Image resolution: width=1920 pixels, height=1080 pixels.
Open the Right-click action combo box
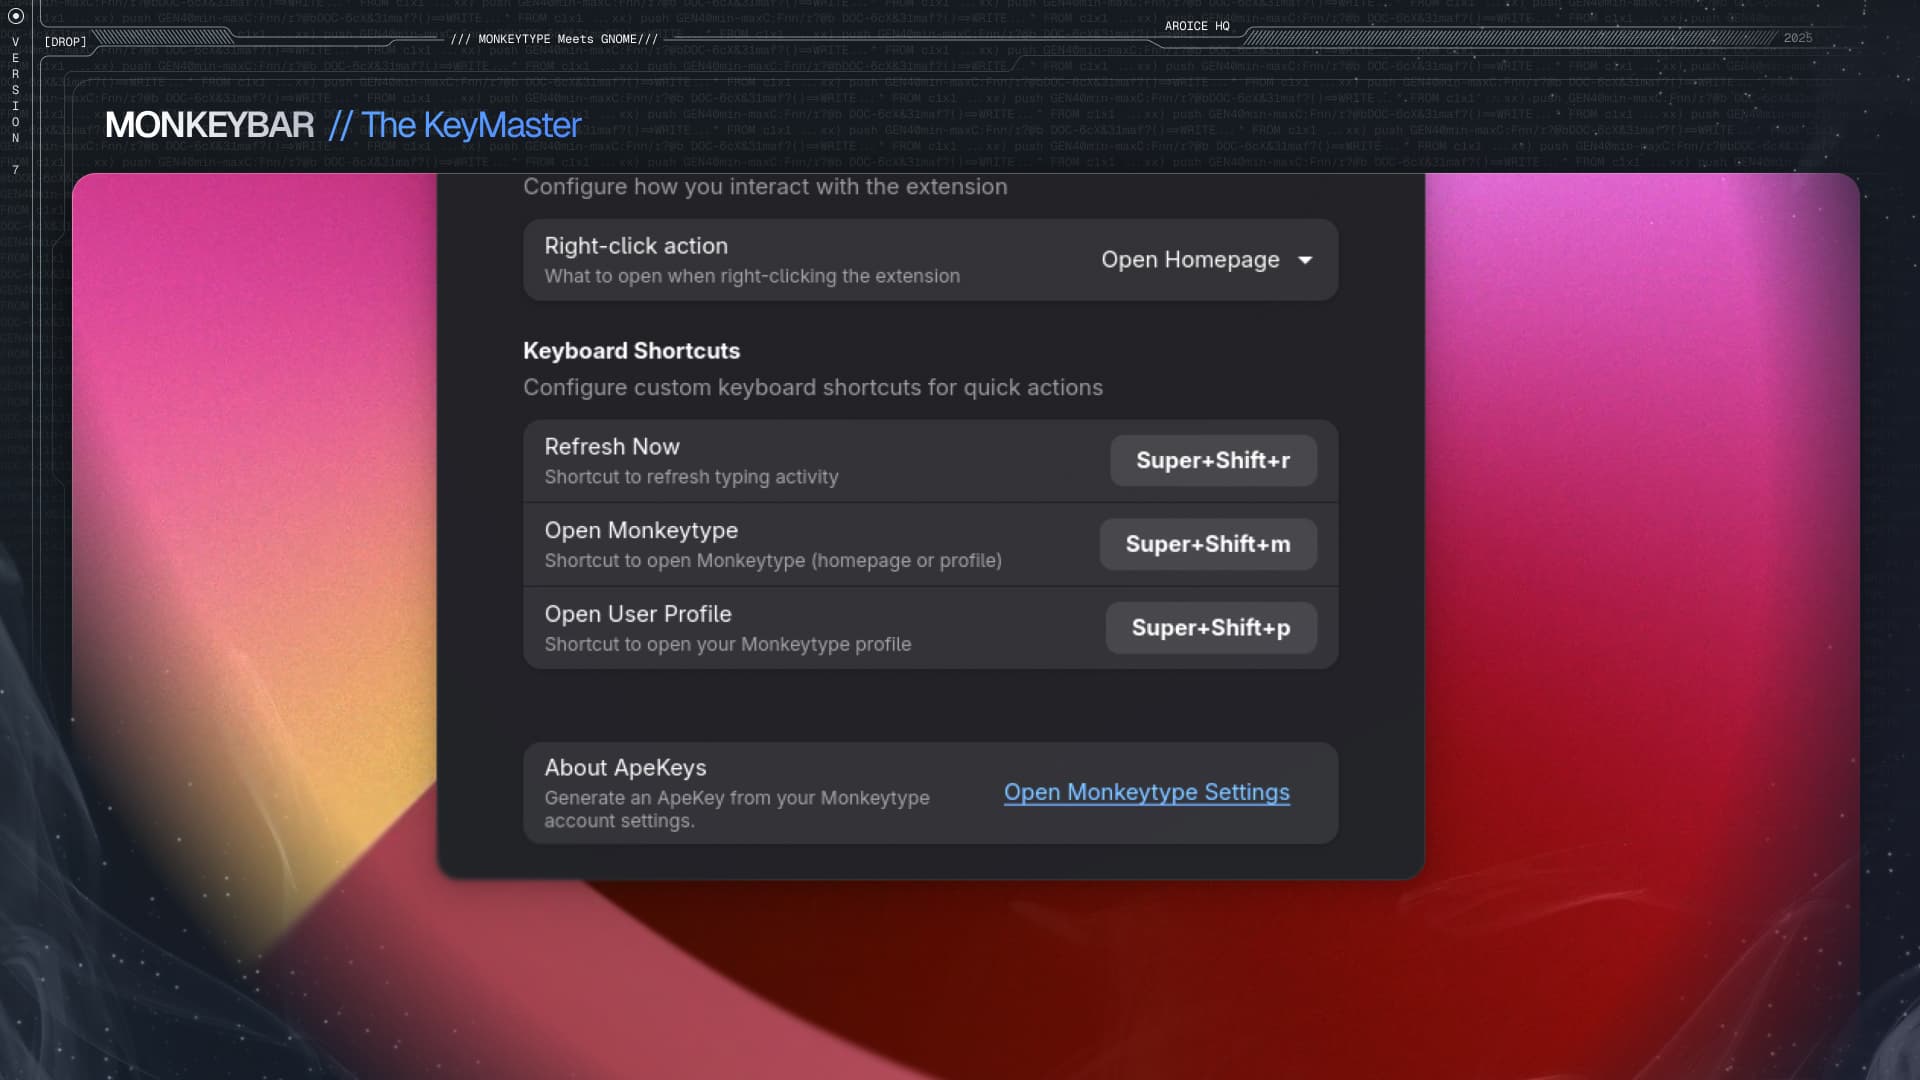(1190, 260)
